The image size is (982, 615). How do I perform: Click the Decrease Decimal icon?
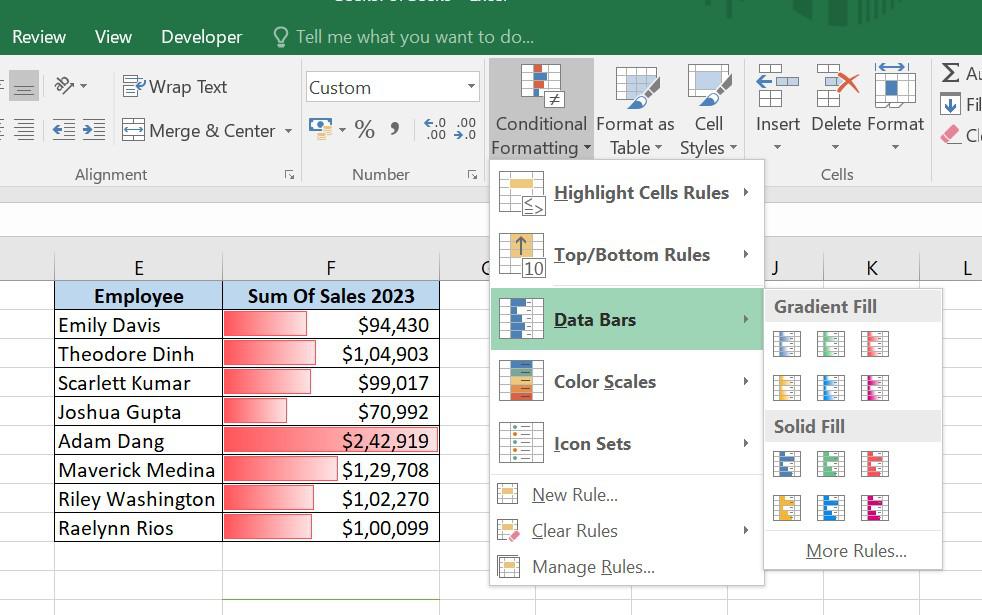pos(466,129)
